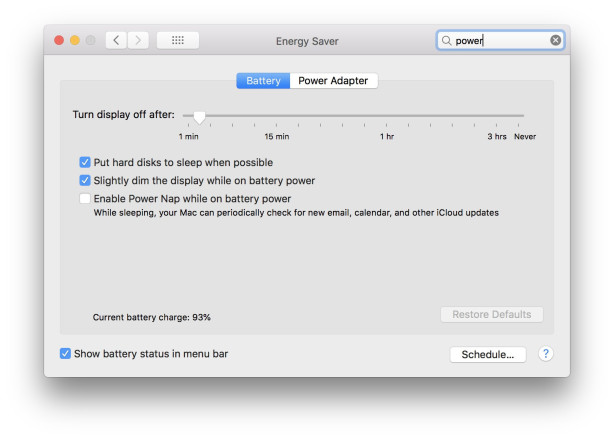Switch to the Power Adapter tab

point(333,81)
